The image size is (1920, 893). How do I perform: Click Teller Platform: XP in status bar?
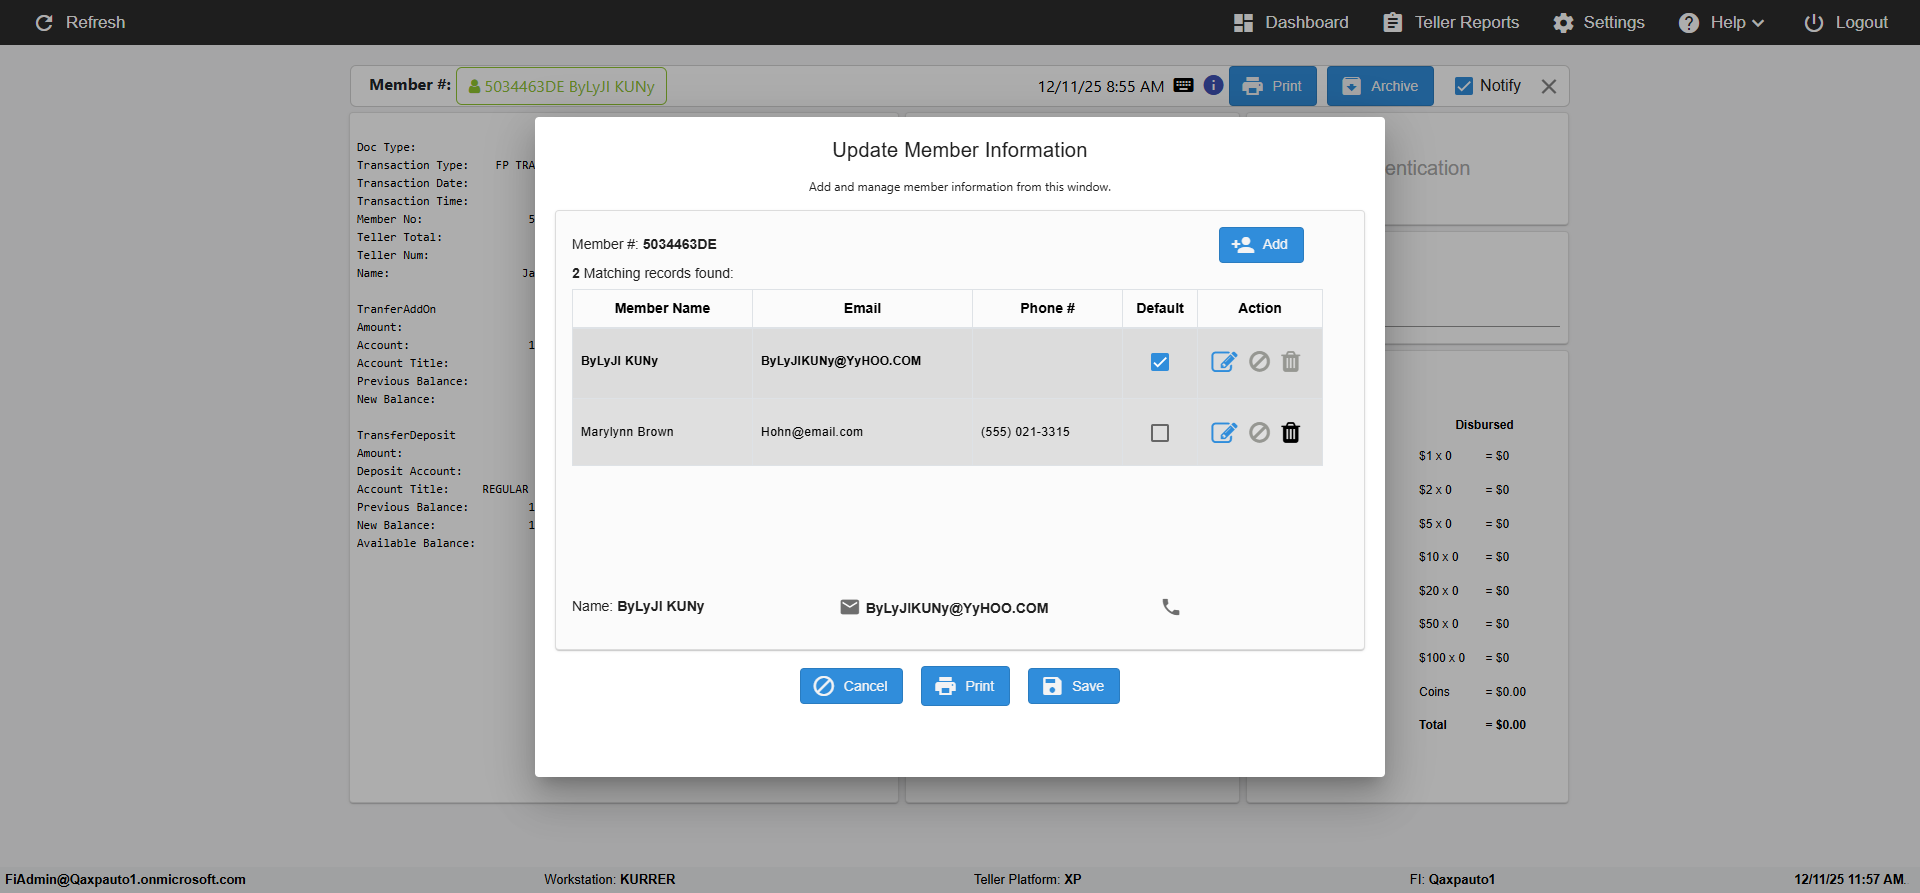click(x=1028, y=880)
